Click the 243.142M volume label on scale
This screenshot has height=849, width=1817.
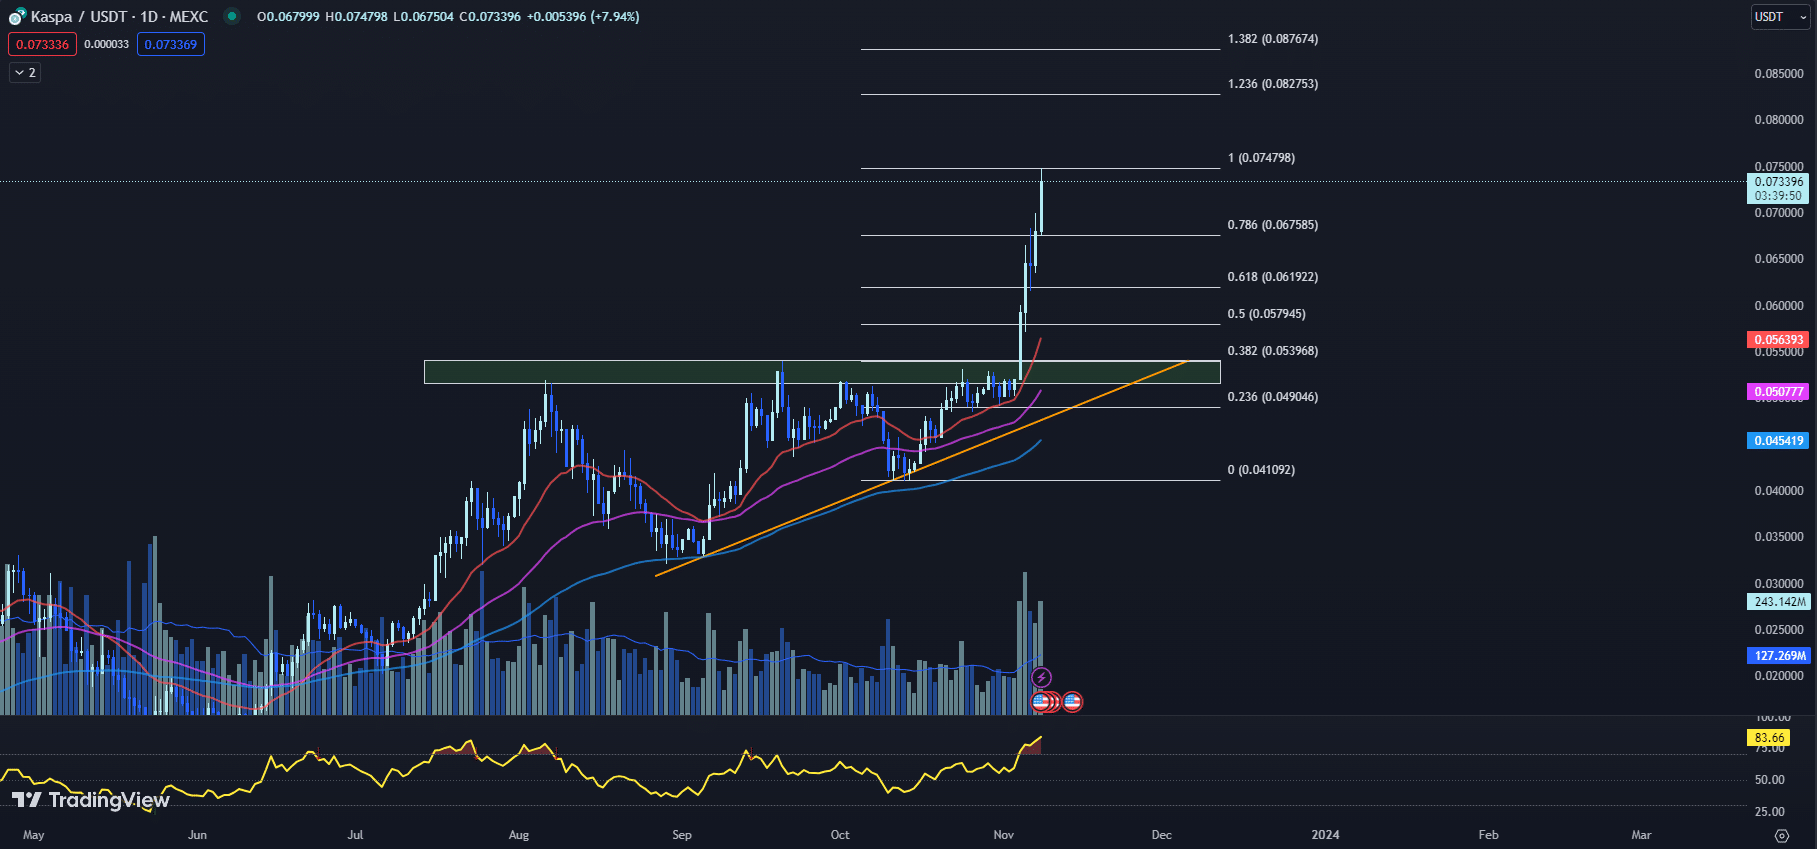click(x=1779, y=602)
